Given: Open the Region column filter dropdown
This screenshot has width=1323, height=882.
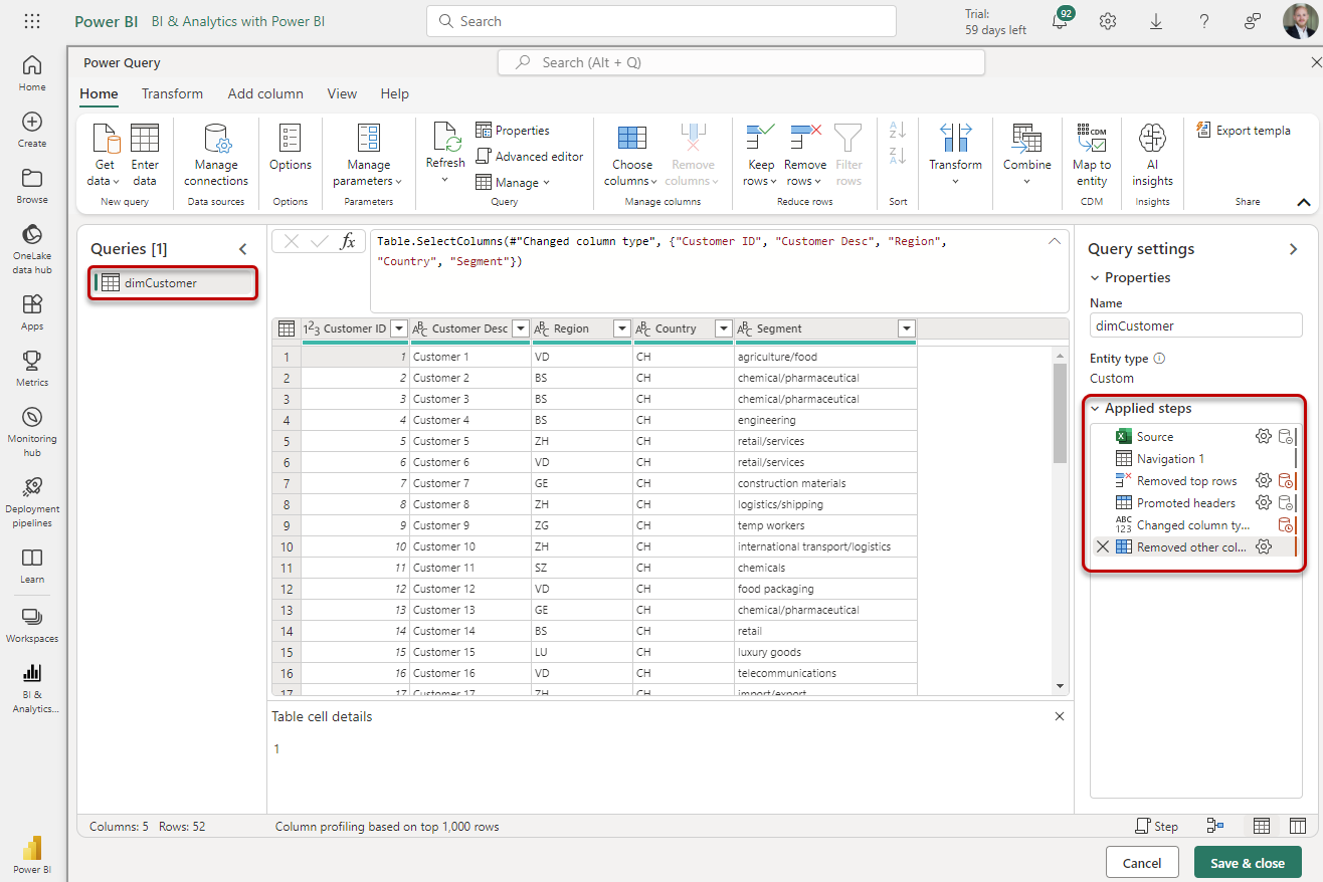Looking at the screenshot, I should click(x=622, y=328).
